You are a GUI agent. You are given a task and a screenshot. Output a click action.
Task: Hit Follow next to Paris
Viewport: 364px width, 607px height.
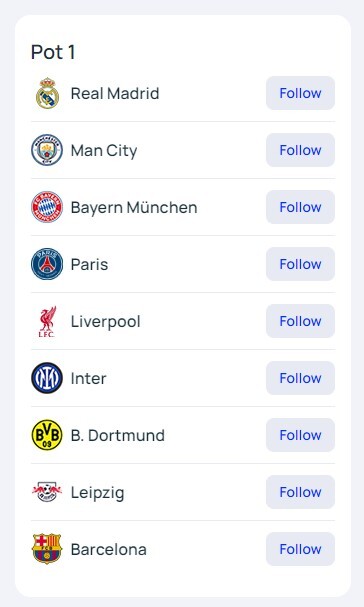[x=300, y=264]
